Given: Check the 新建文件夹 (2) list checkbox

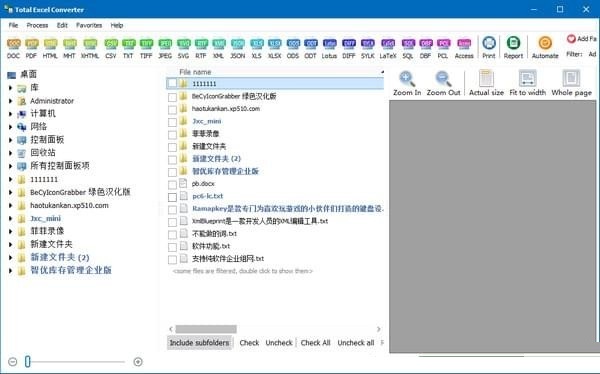Looking at the screenshot, I should 172,160.
